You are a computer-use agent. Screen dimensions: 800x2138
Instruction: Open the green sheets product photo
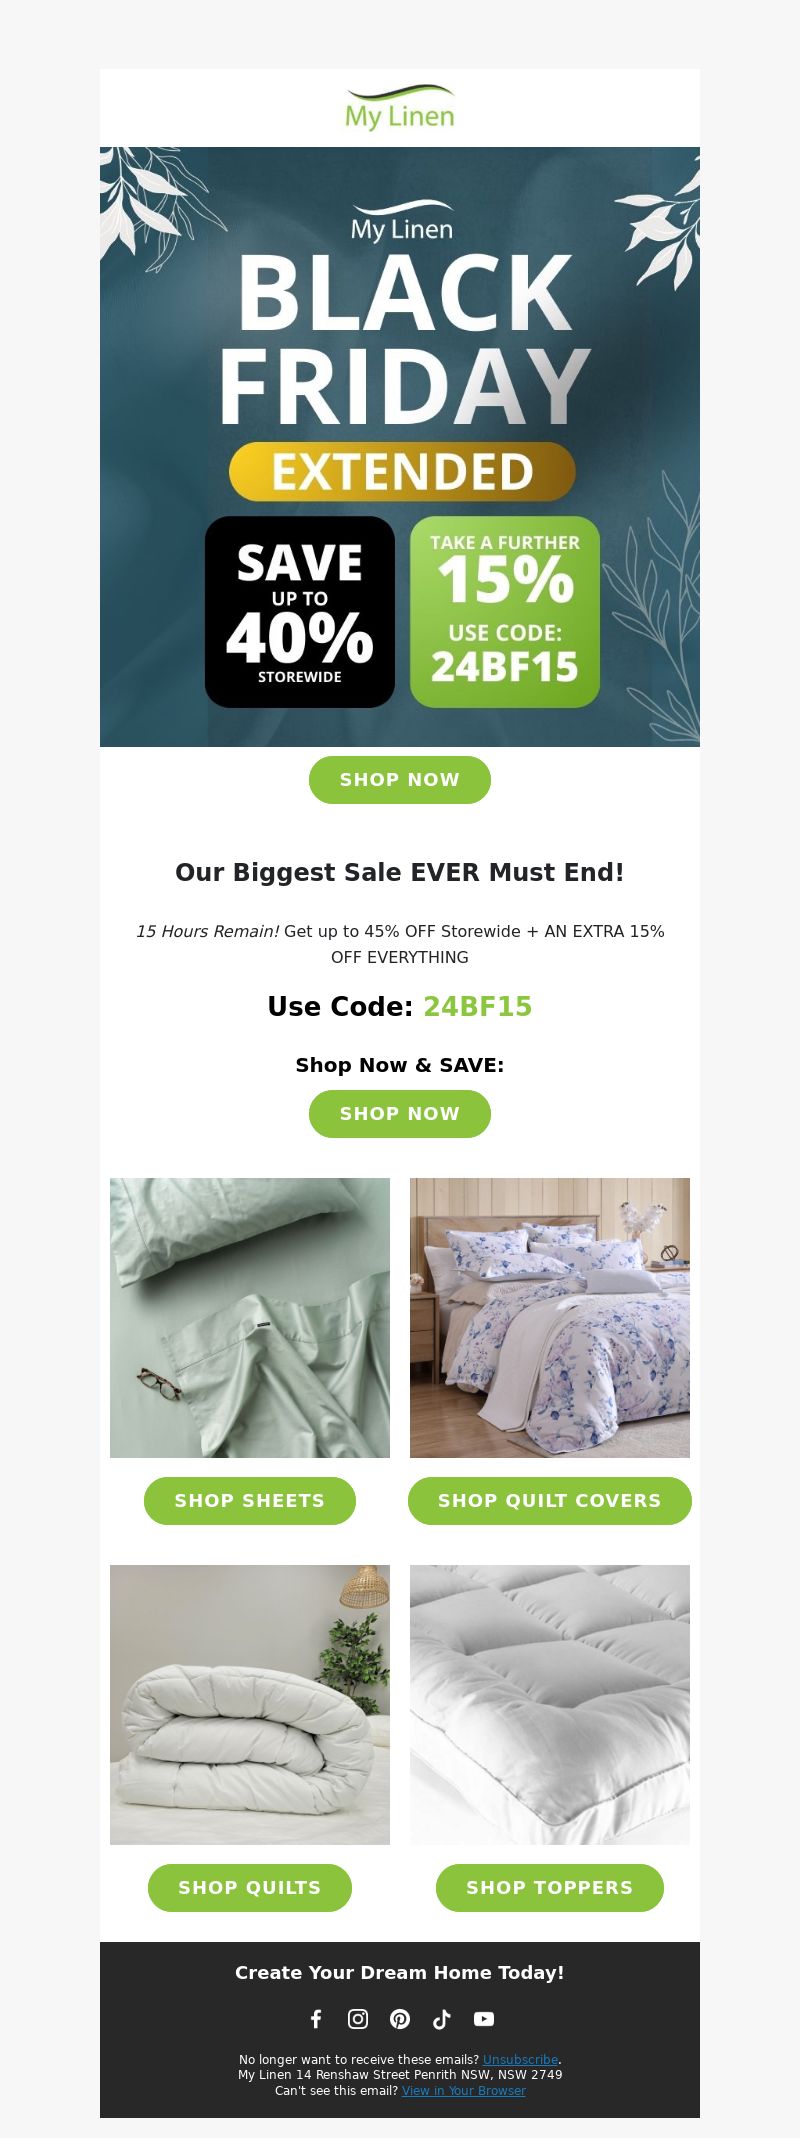250,1318
